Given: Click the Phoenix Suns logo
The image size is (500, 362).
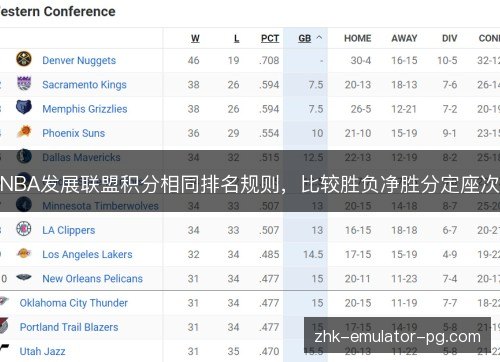Looking at the screenshot, I should [24, 132].
